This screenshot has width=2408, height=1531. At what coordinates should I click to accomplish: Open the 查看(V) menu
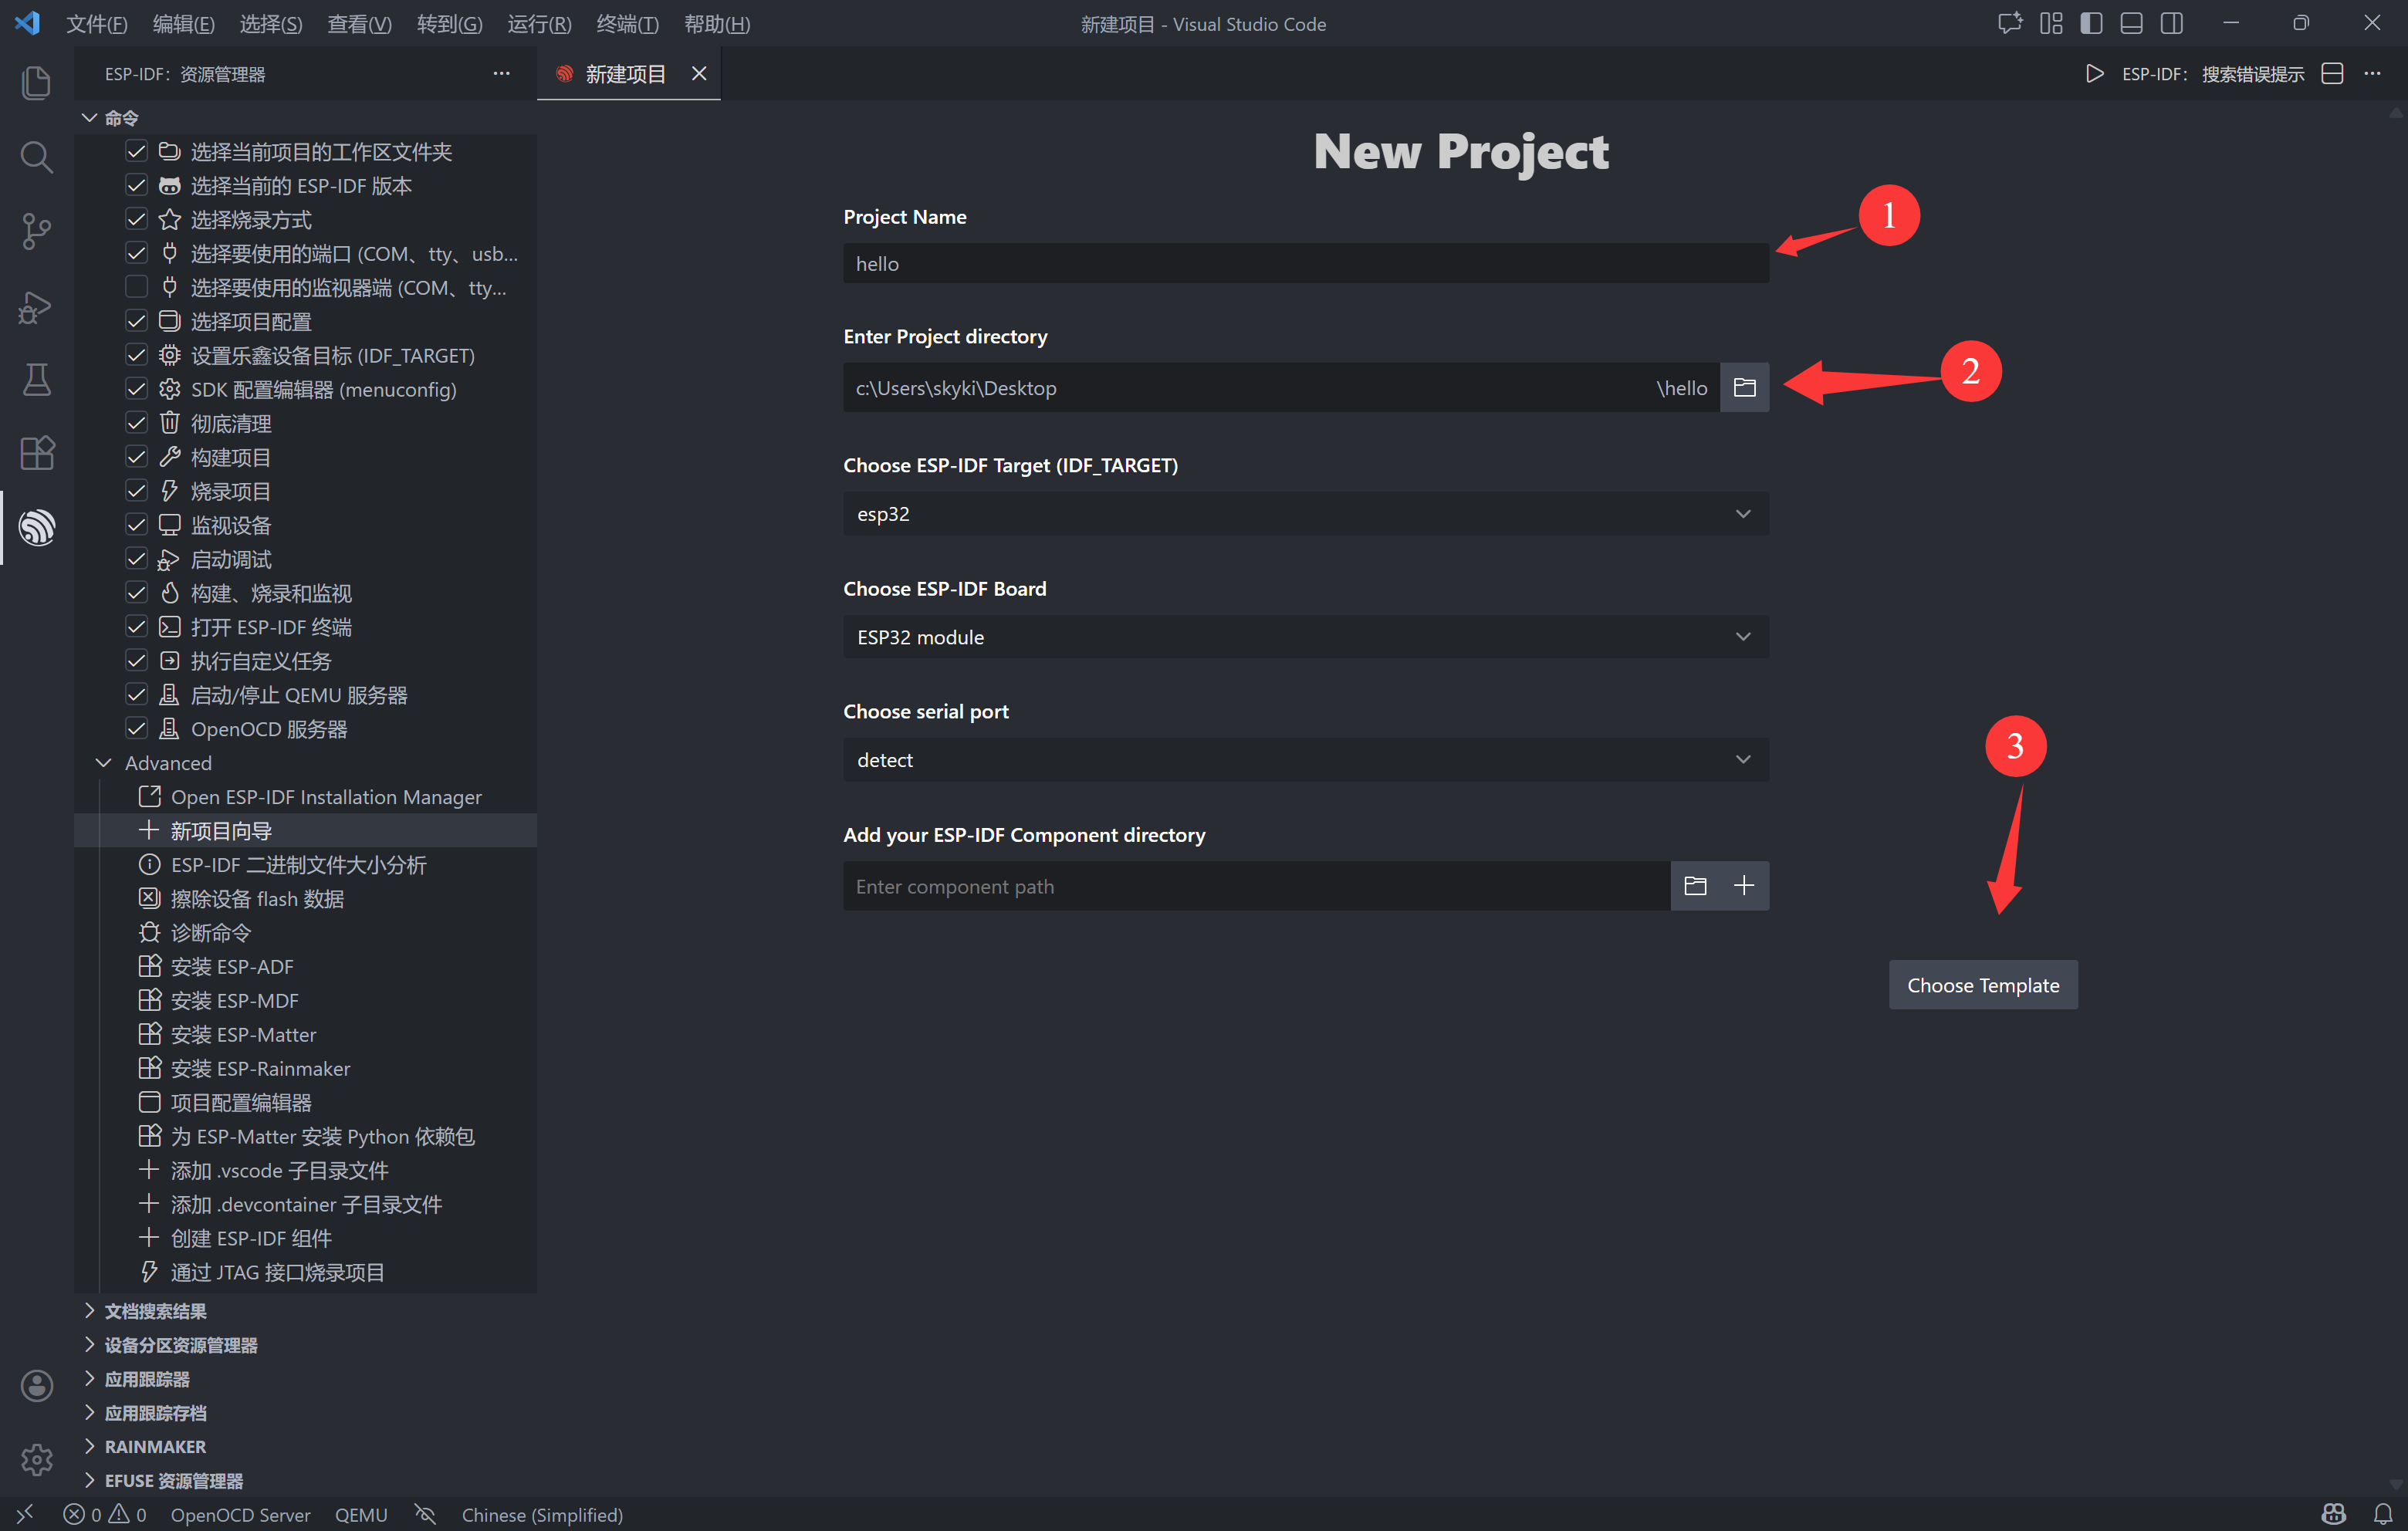tap(359, 24)
